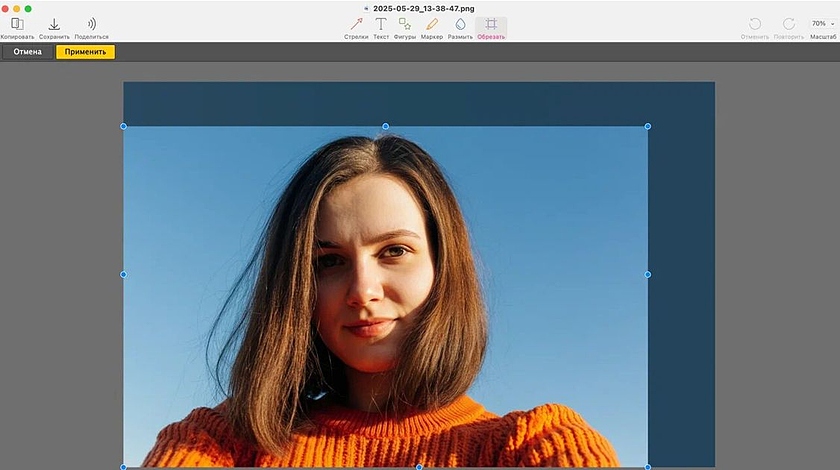Click the file title 2025-05-29_13-38-47.png
The height and width of the screenshot is (470, 840).
[x=424, y=8]
